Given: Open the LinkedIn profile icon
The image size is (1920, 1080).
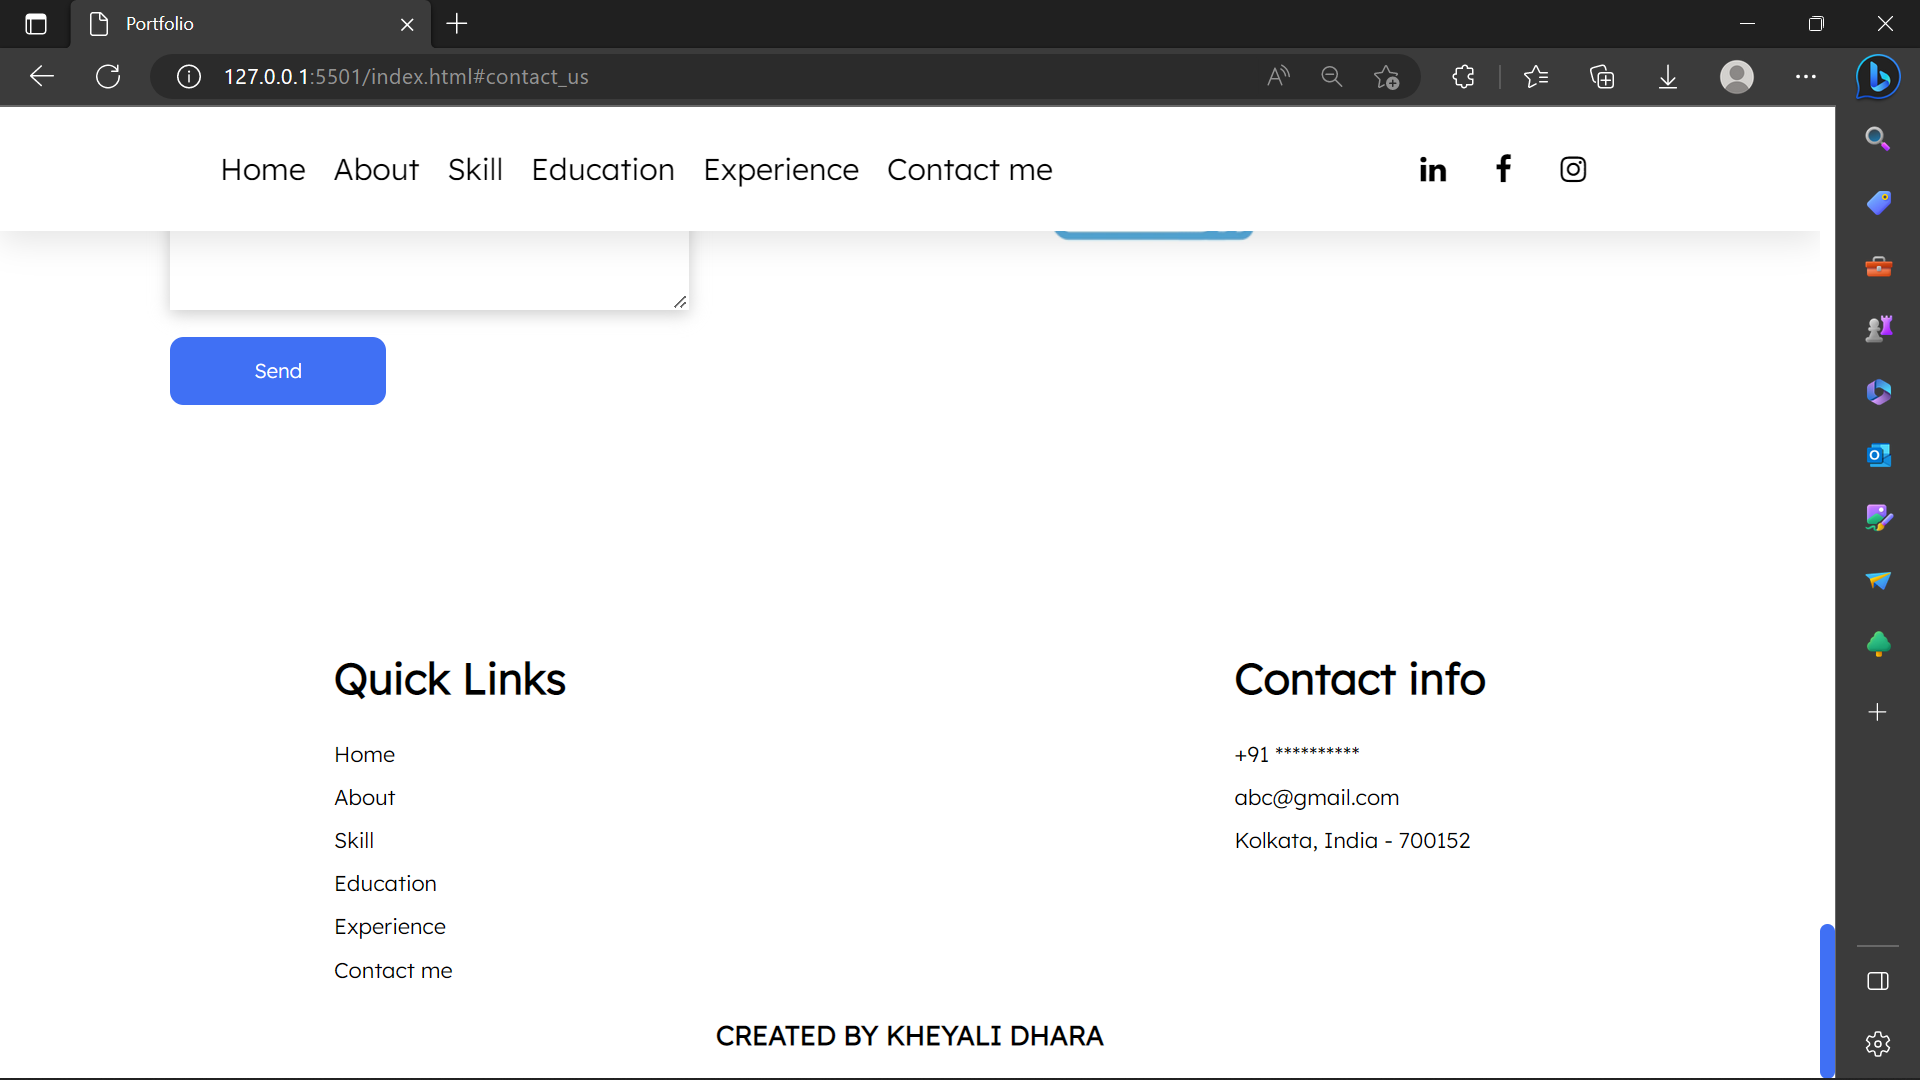Looking at the screenshot, I should point(1432,170).
